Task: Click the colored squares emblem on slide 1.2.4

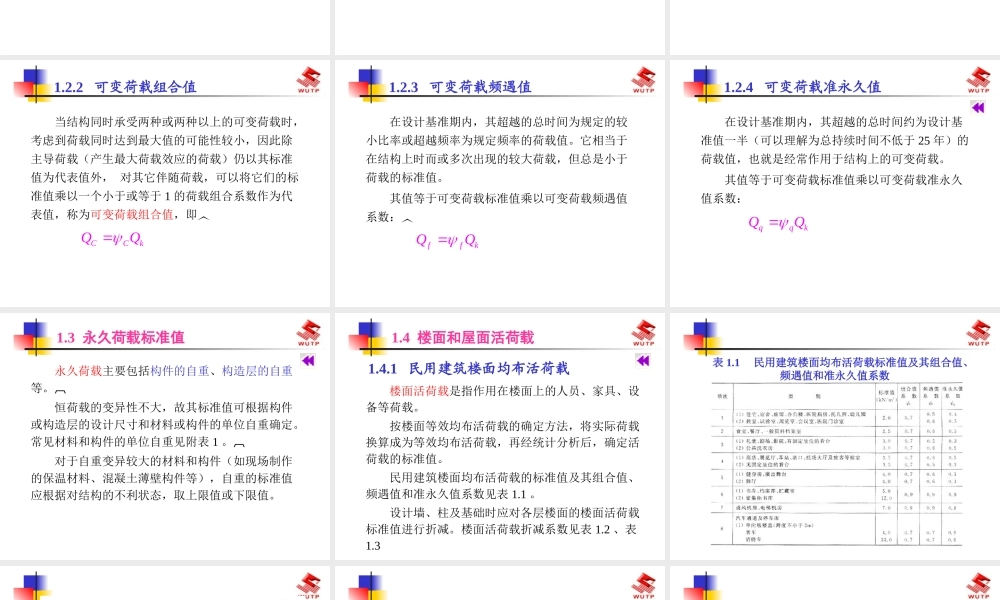Action: click(x=702, y=85)
